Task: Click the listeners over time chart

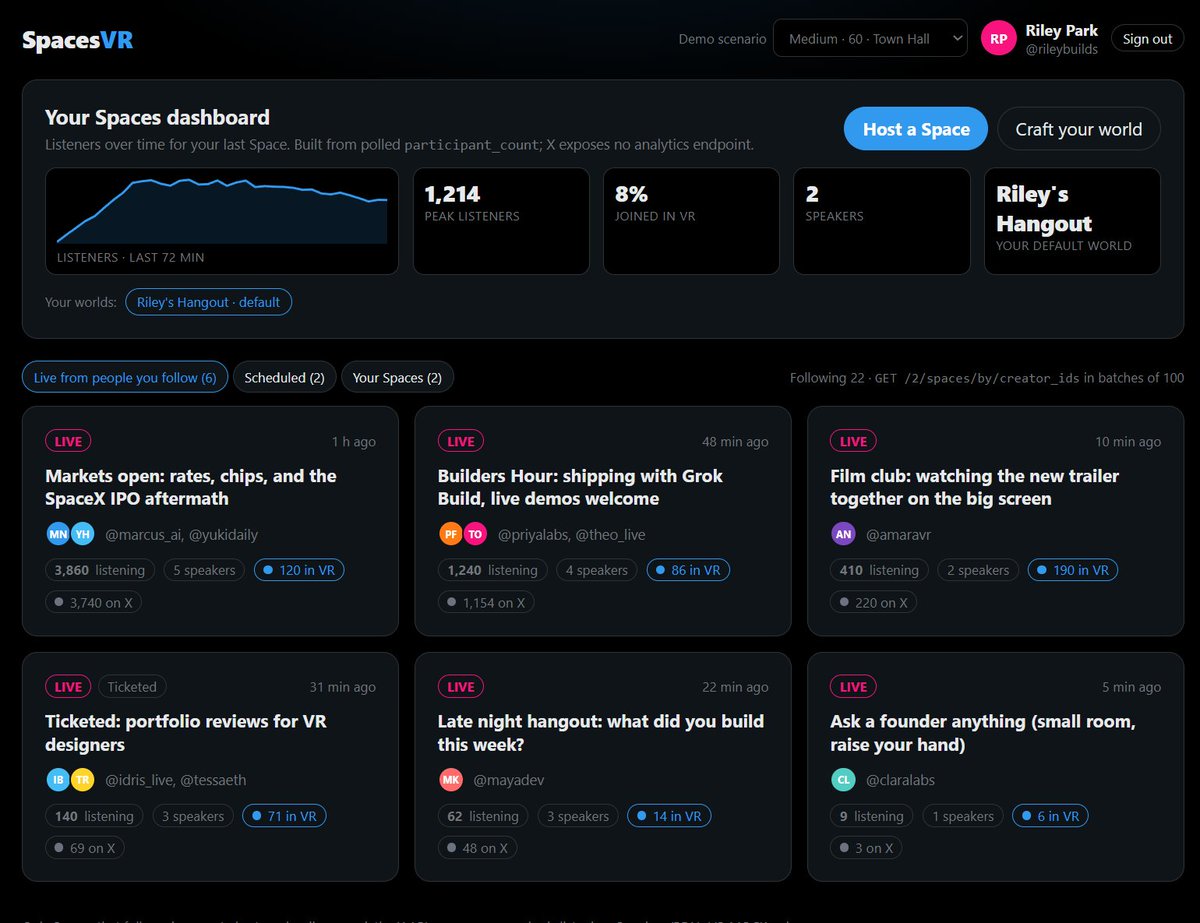Action: pyautogui.click(x=222, y=221)
